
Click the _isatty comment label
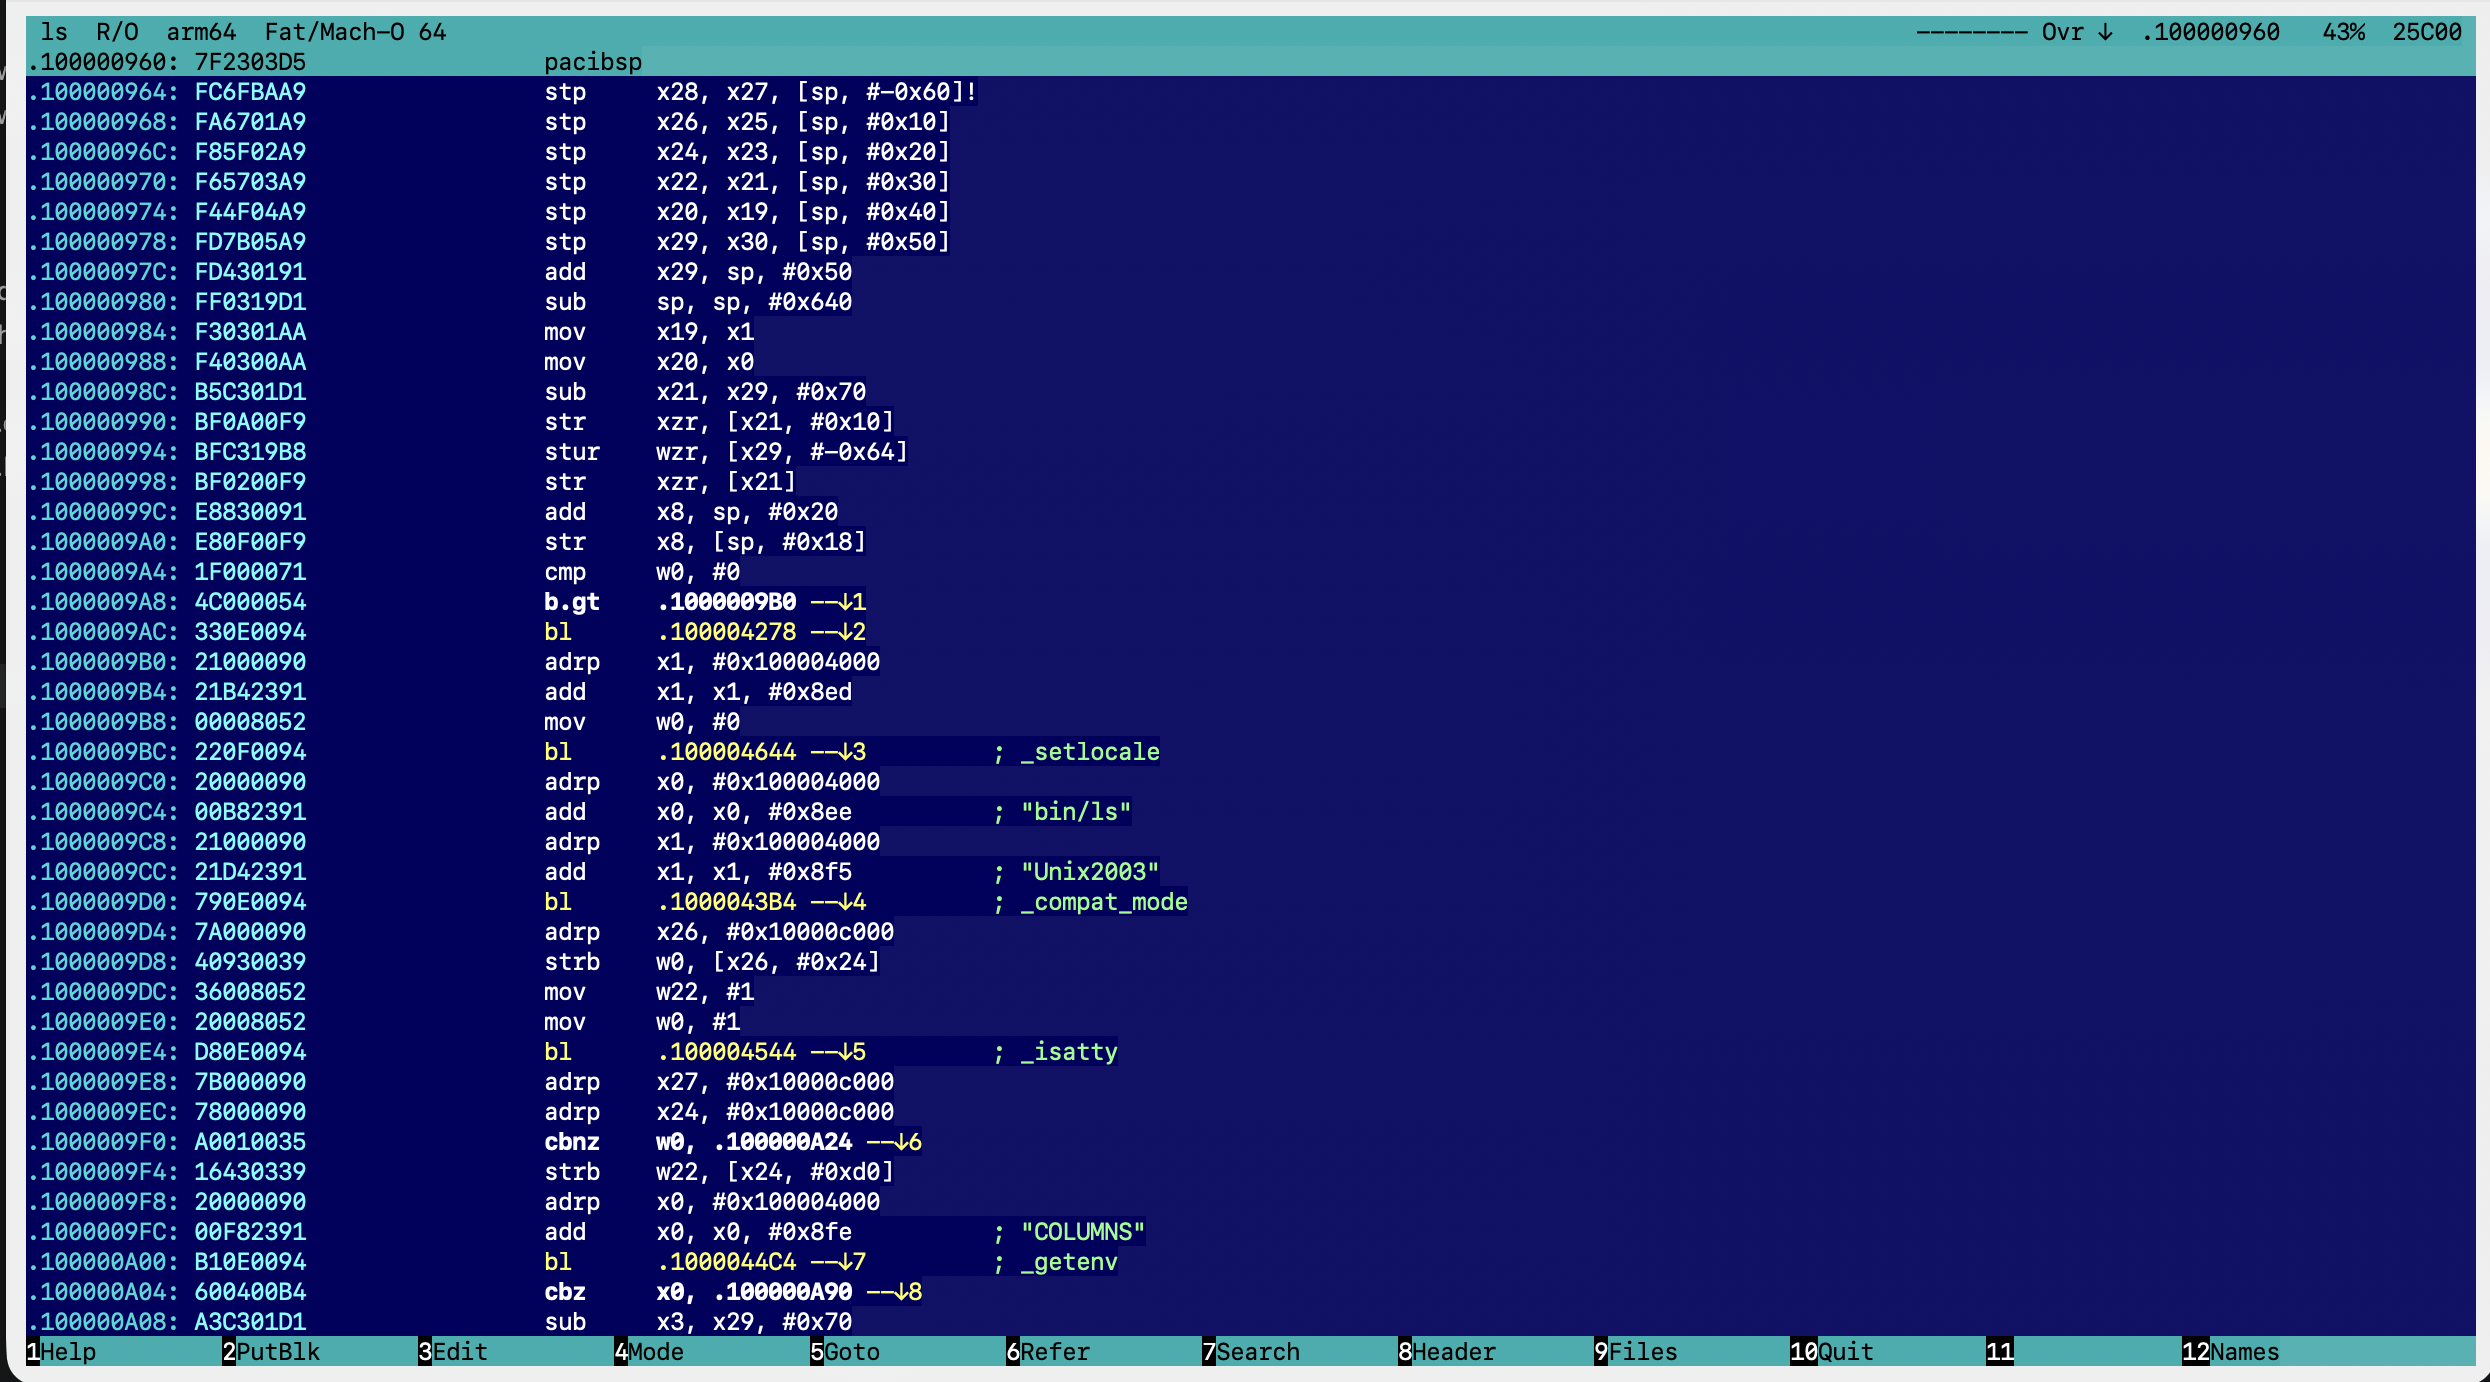(1069, 1052)
